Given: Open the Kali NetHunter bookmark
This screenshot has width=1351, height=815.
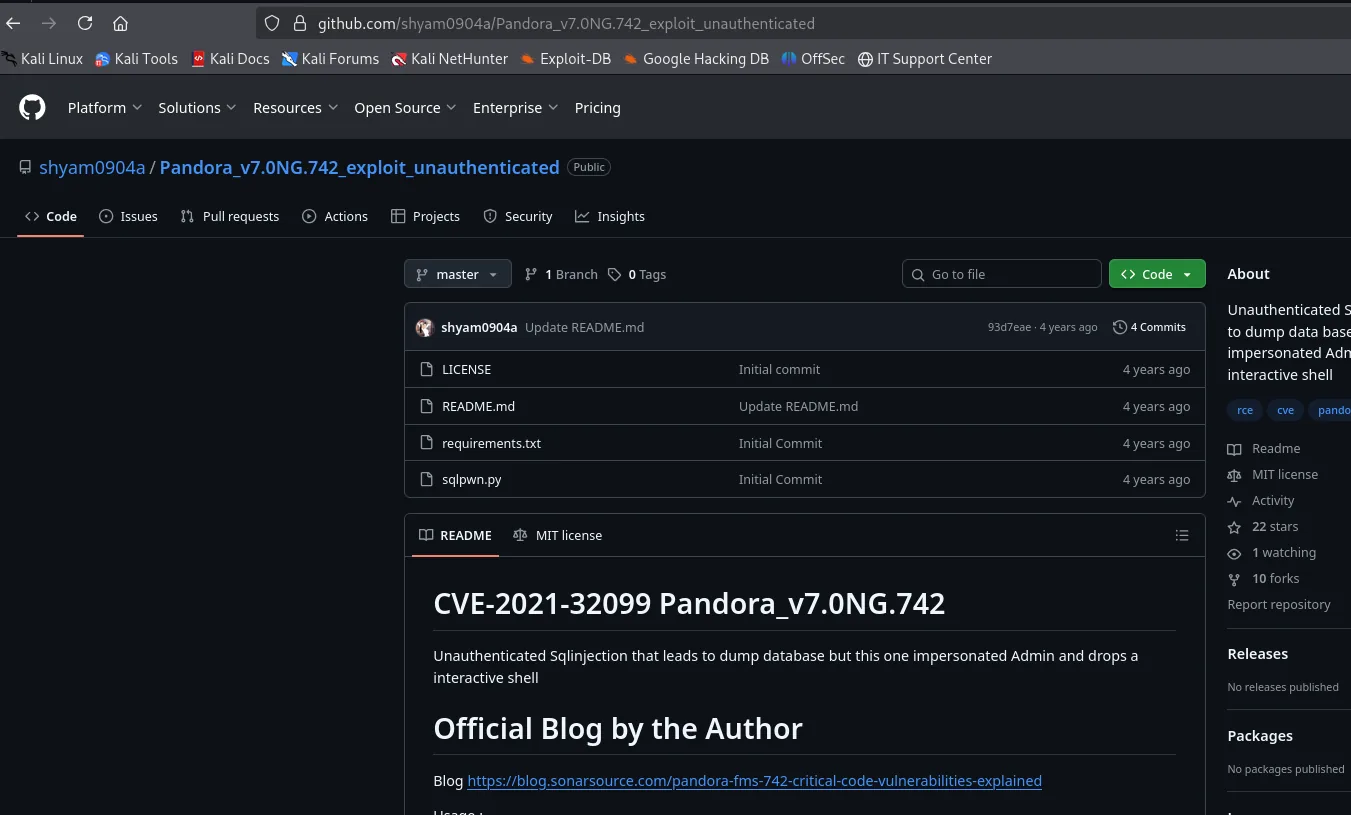Looking at the screenshot, I should coord(450,59).
